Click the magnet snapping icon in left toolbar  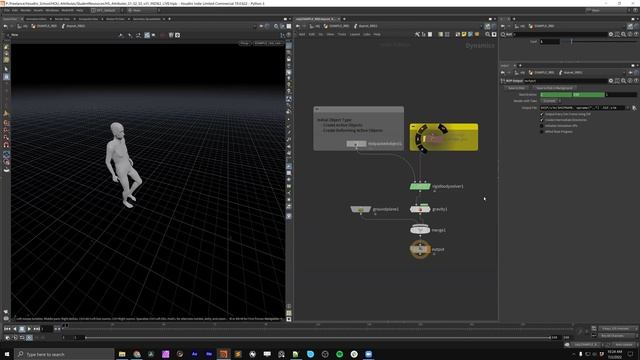click(6, 145)
